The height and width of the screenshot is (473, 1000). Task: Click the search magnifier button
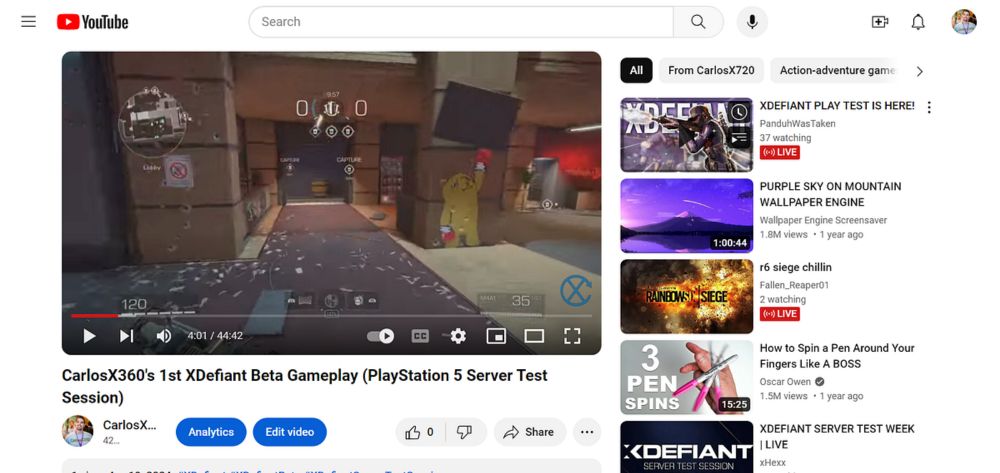coord(698,22)
